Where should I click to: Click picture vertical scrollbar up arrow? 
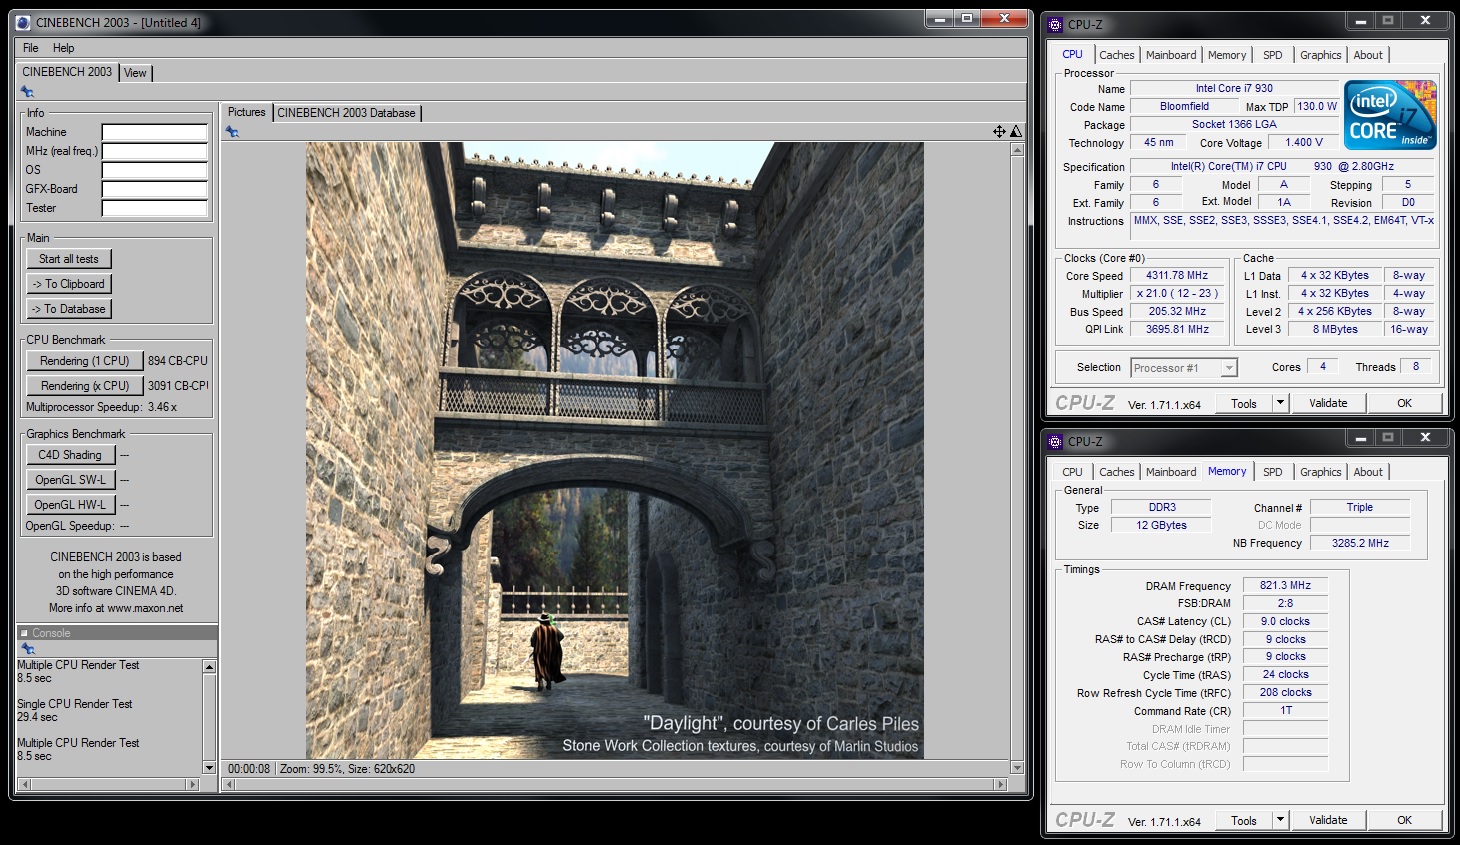(1017, 149)
